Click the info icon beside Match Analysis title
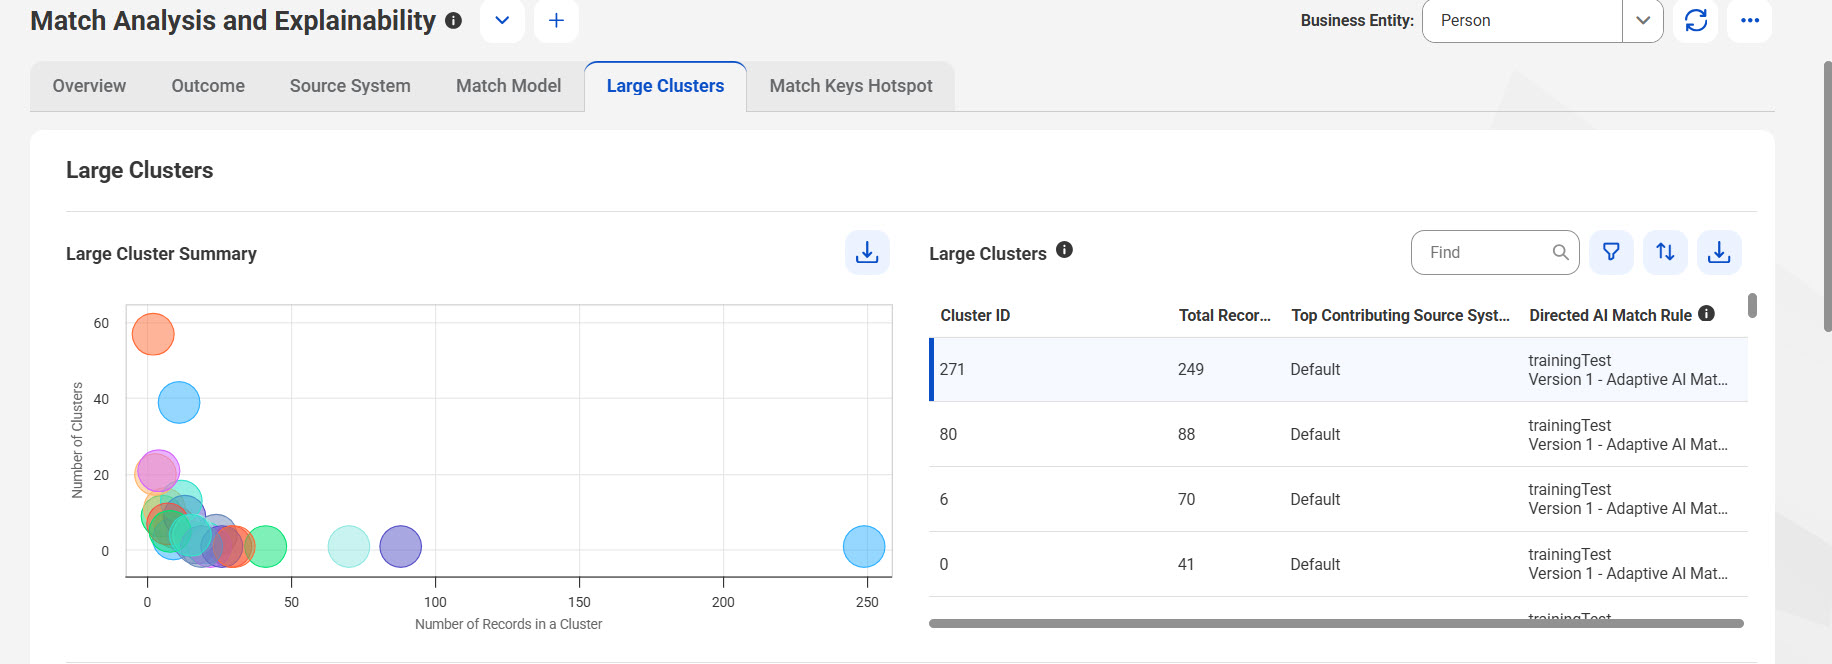1832x664 pixels. coord(453,20)
